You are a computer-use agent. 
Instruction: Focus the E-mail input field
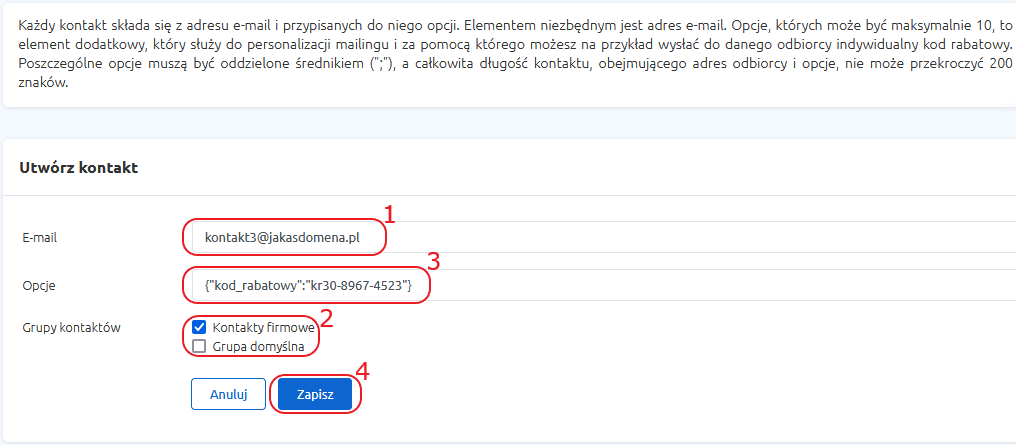(x=599, y=238)
